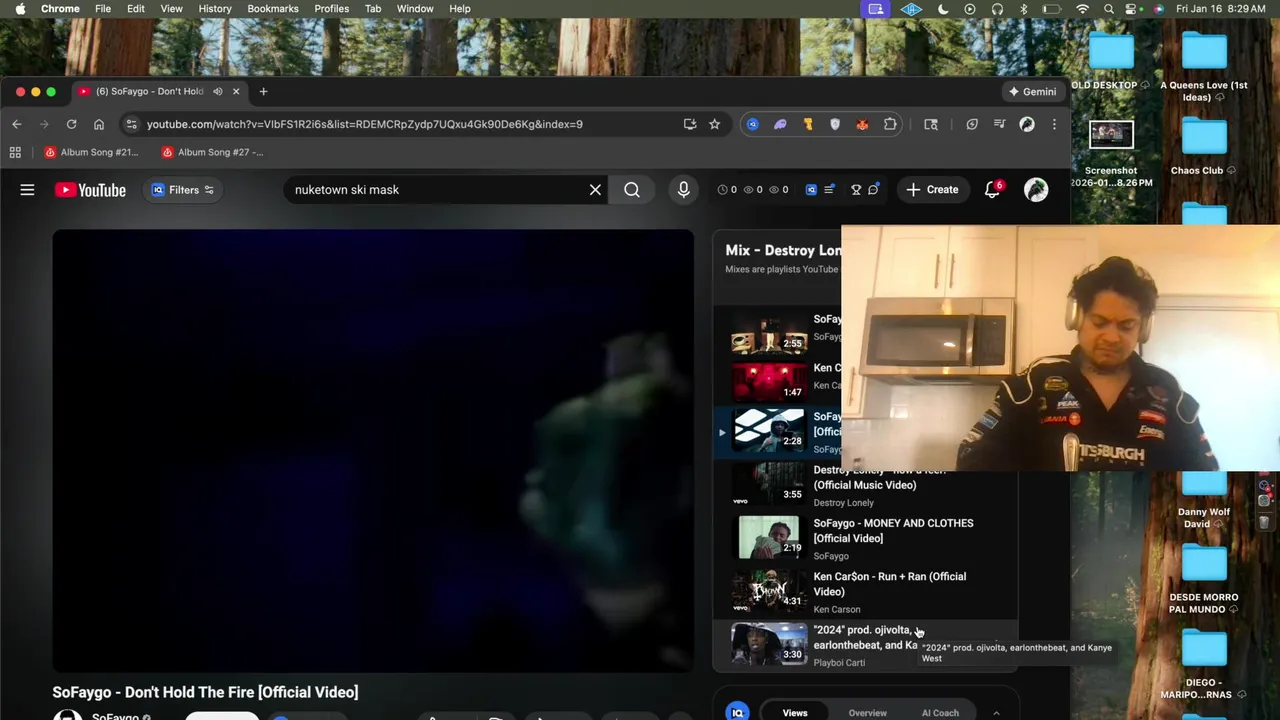Toggle Do Not Disturb moon icon
The width and height of the screenshot is (1280, 720).
[x=943, y=9]
